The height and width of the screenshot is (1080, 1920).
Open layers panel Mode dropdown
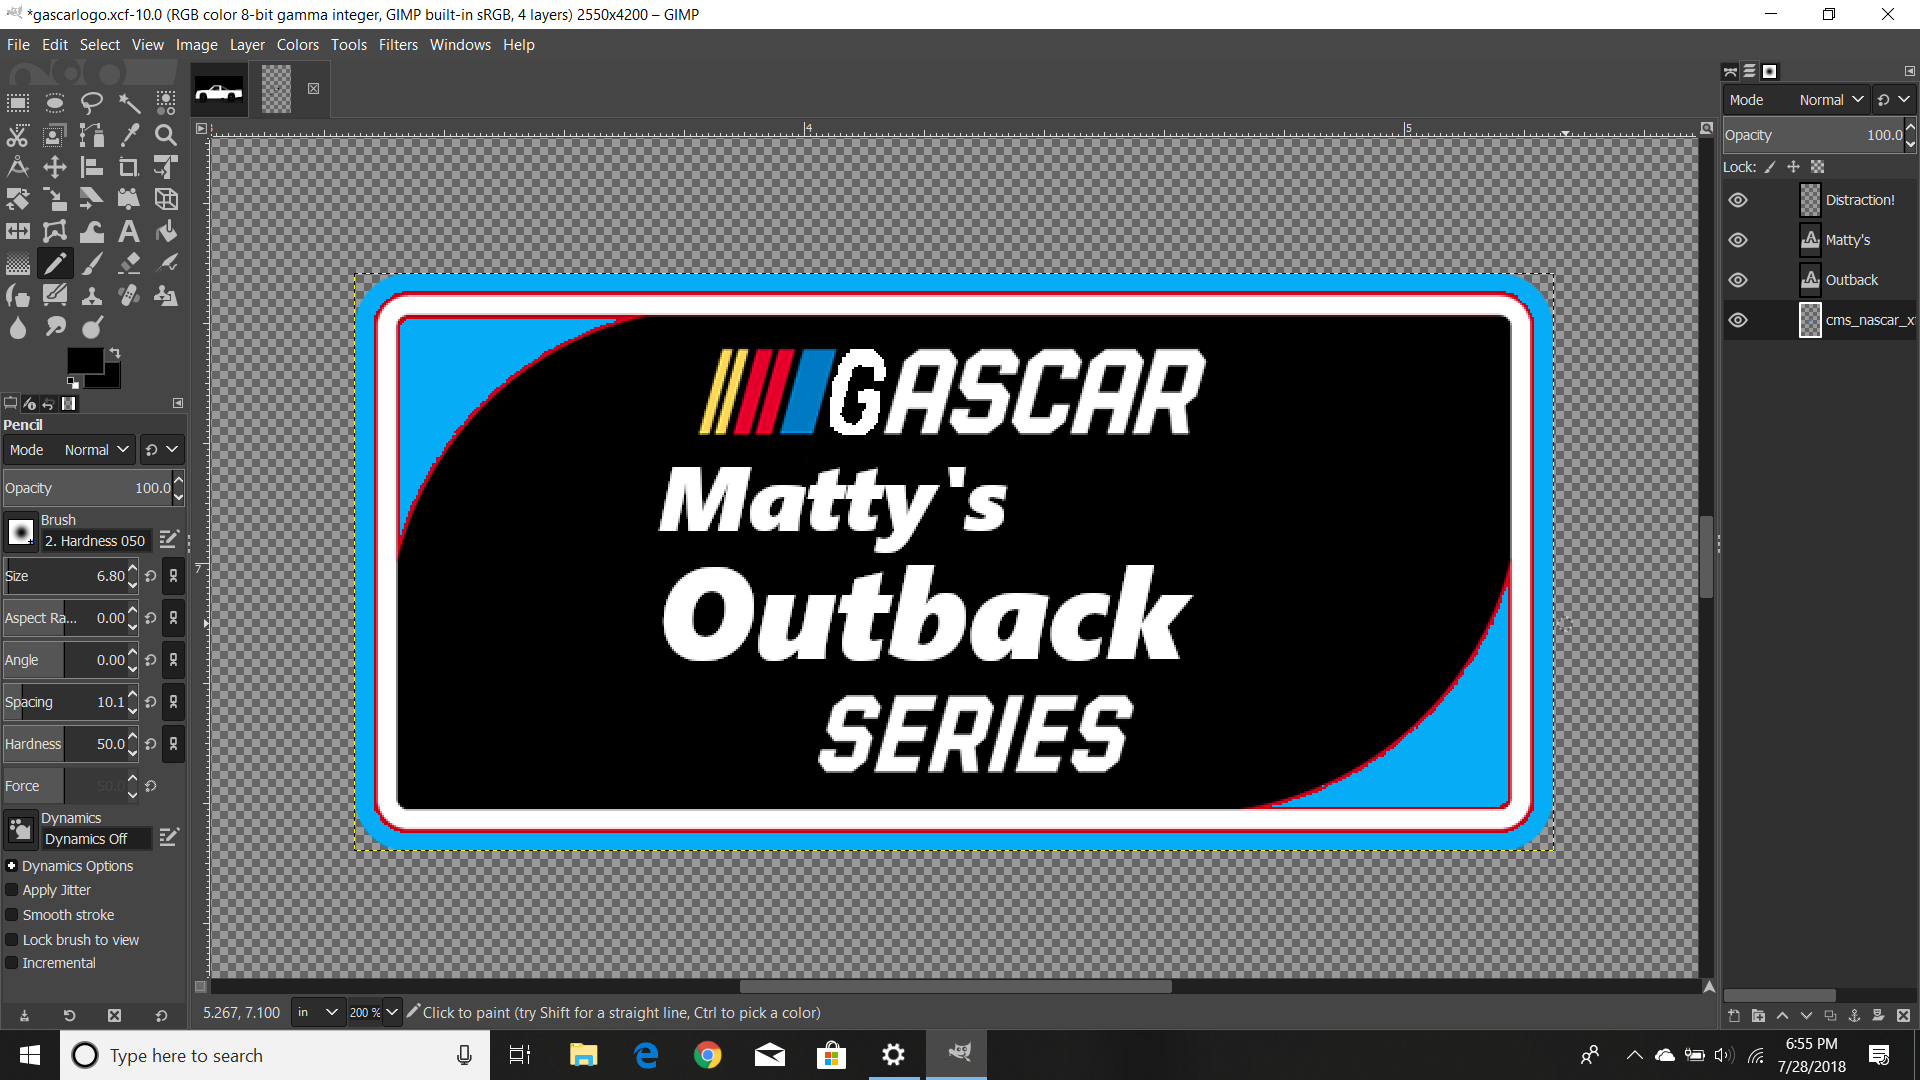1796,100
